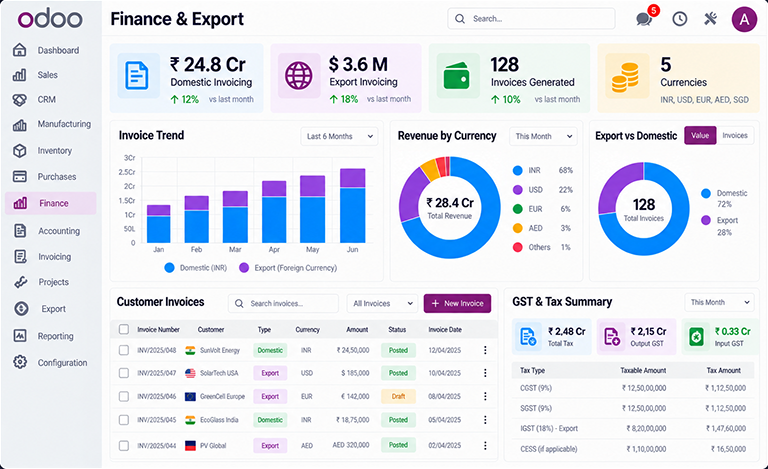Check the INV/2025/048 row checkbox
This screenshot has height=469, width=768.
click(x=124, y=350)
